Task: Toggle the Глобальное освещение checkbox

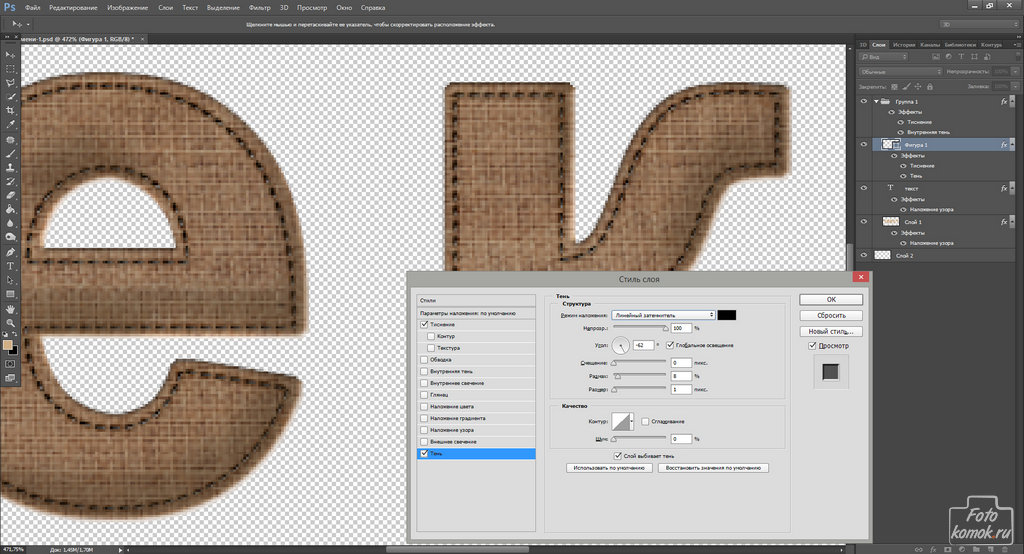Action: 669,345
